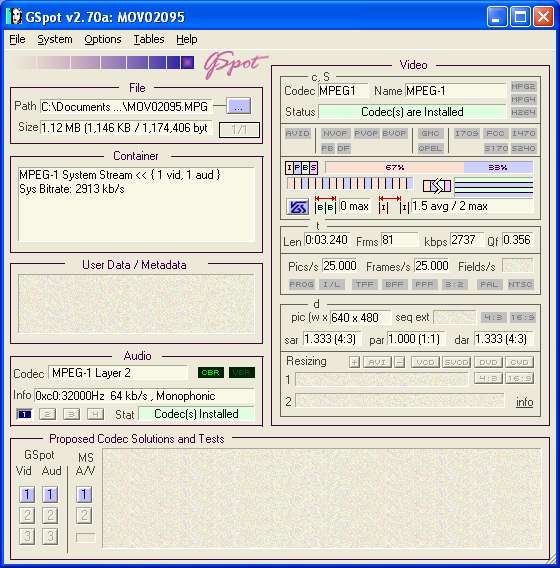560x568 pixels.
Task: Click the blue VGS logo button
Action: [x=297, y=207]
